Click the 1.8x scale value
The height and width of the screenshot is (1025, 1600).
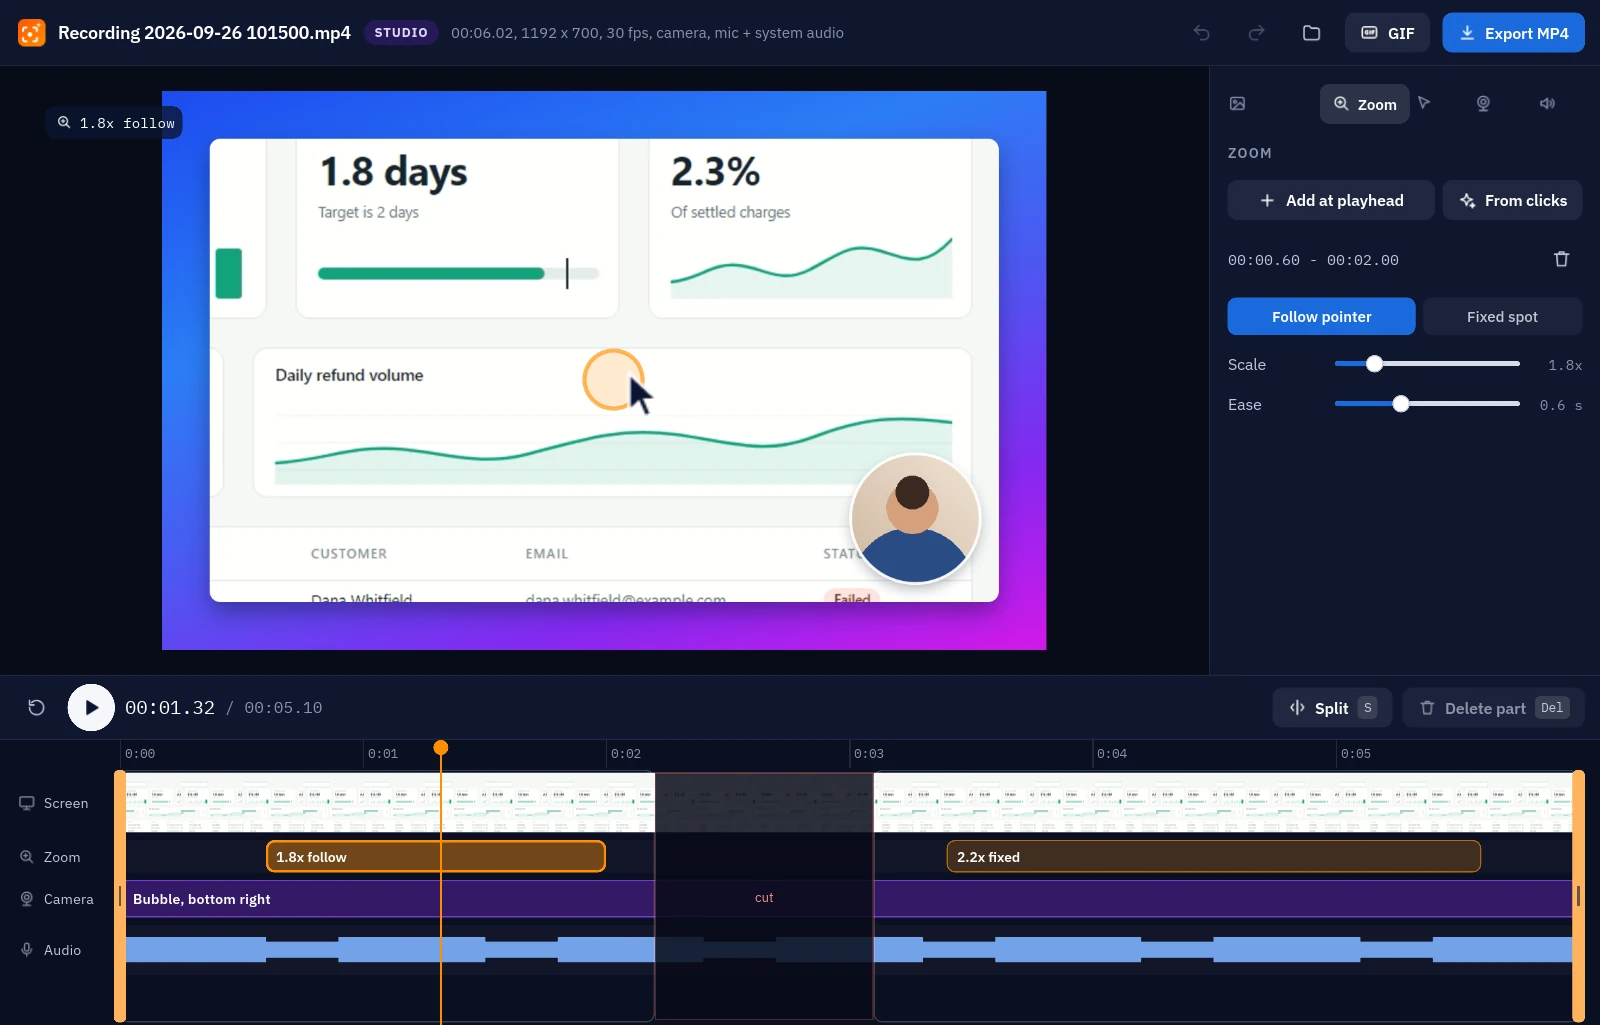(x=1565, y=365)
